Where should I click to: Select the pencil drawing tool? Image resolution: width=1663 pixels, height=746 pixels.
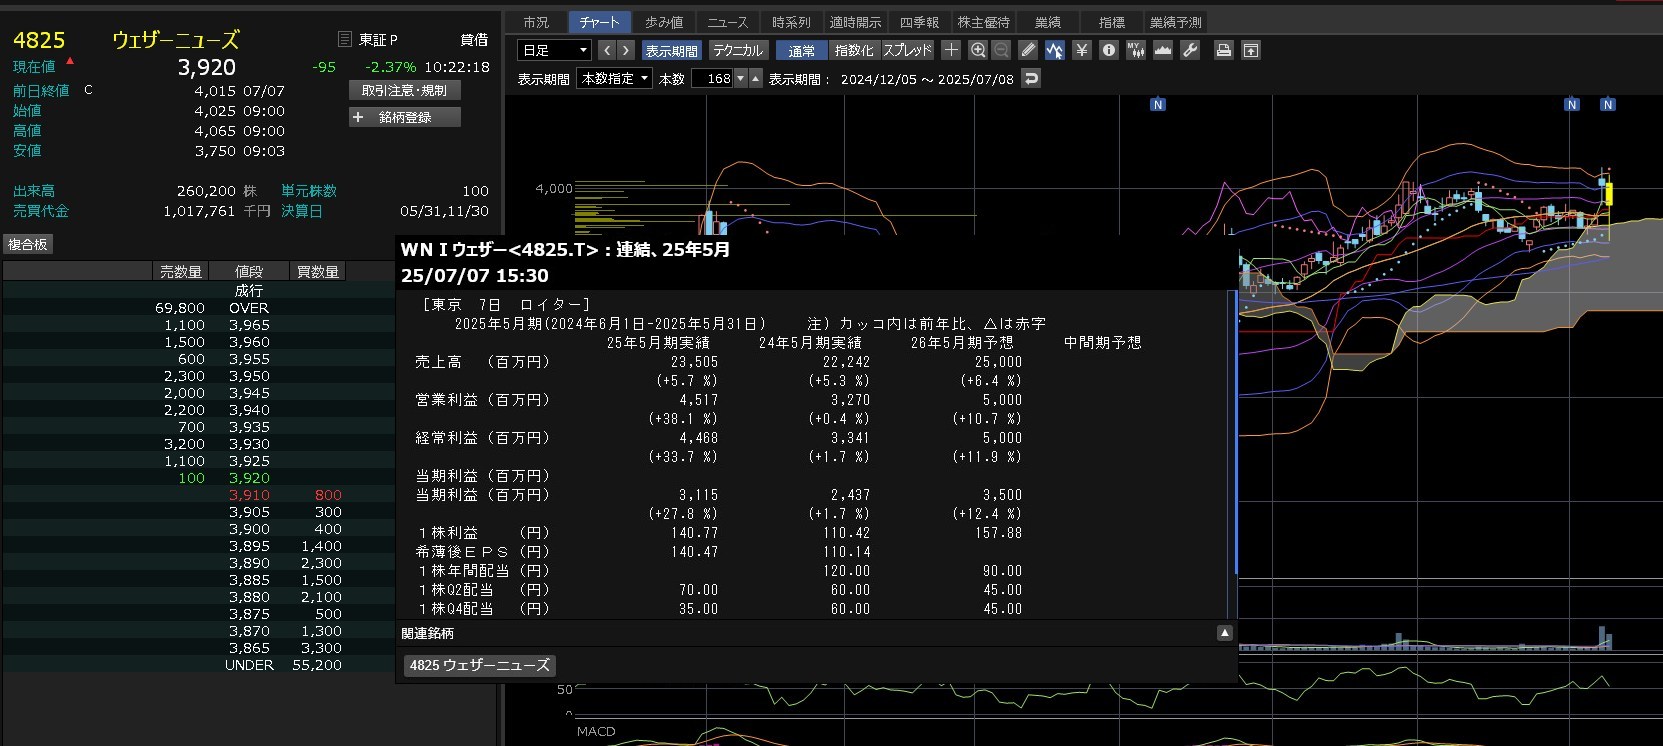[1028, 50]
